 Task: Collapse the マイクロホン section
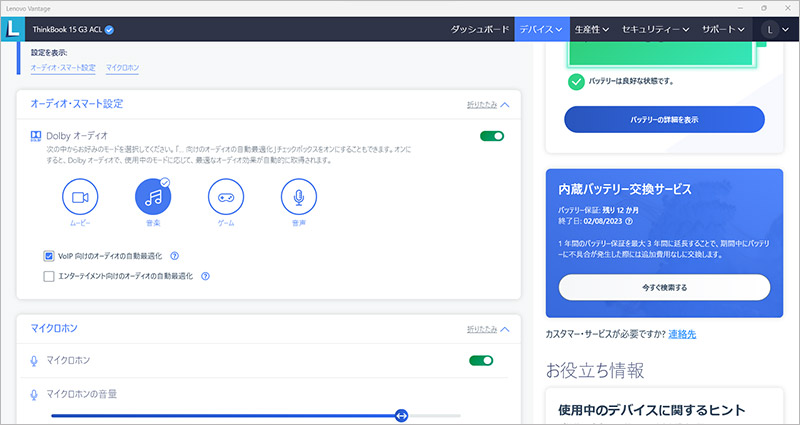coord(488,328)
